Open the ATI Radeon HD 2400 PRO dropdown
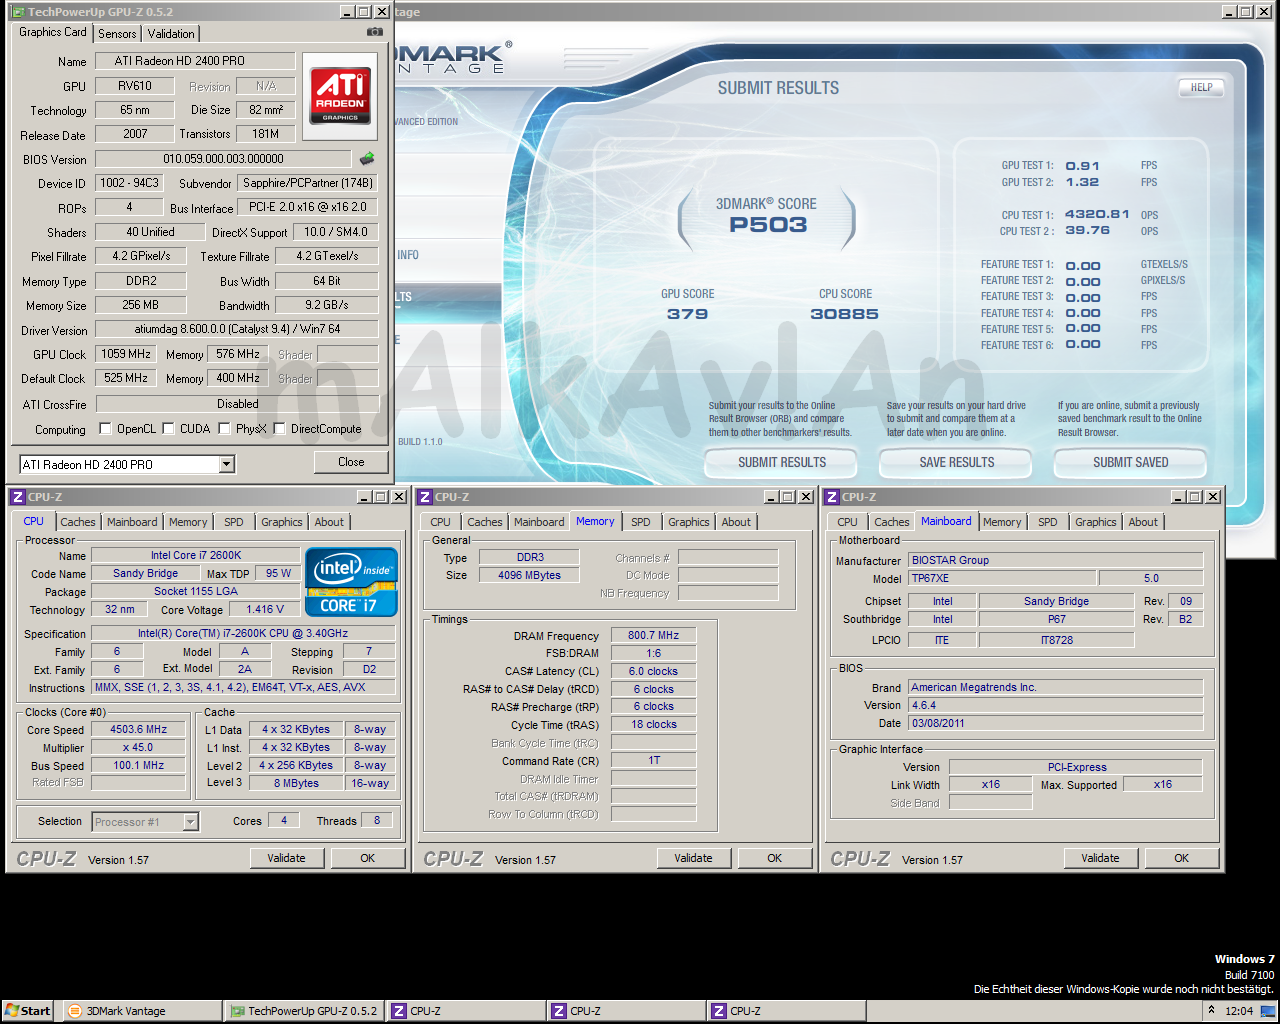This screenshot has width=1280, height=1024. (x=227, y=464)
